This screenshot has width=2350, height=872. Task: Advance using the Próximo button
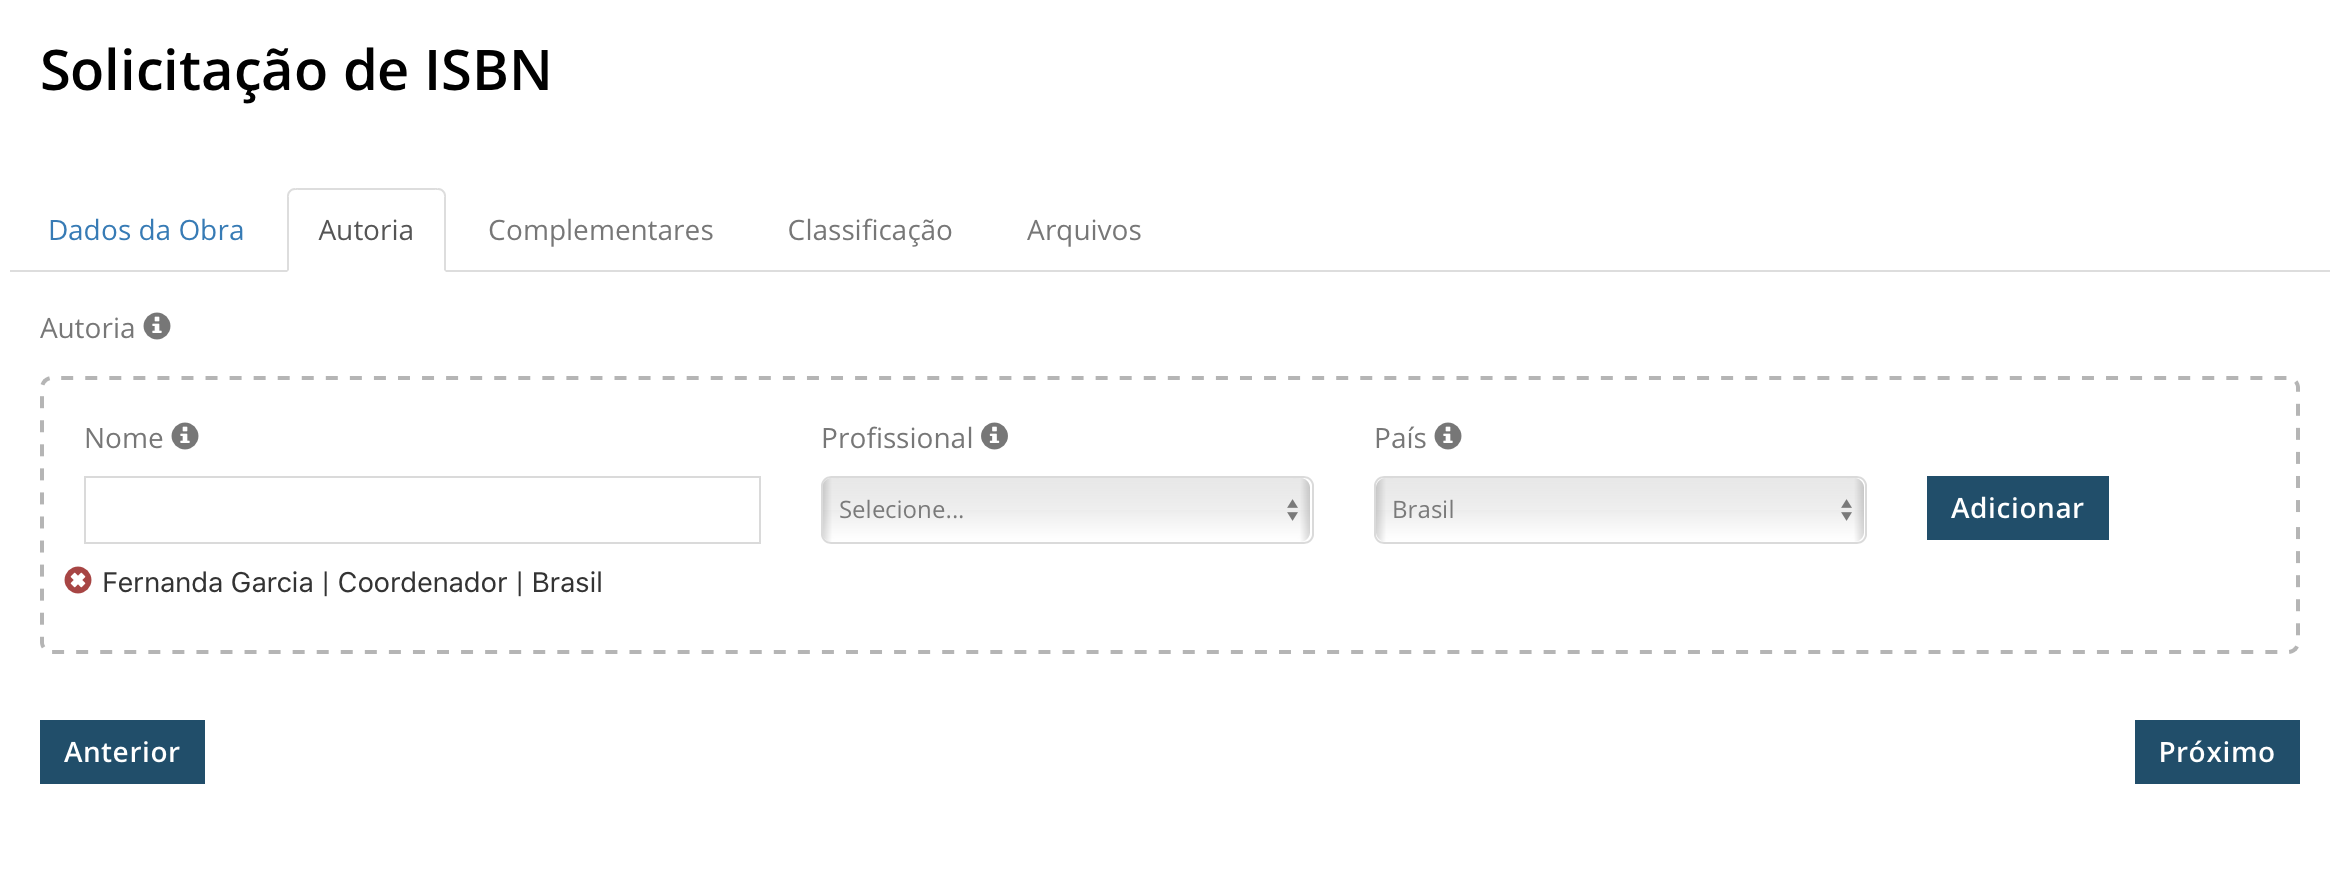click(2217, 752)
